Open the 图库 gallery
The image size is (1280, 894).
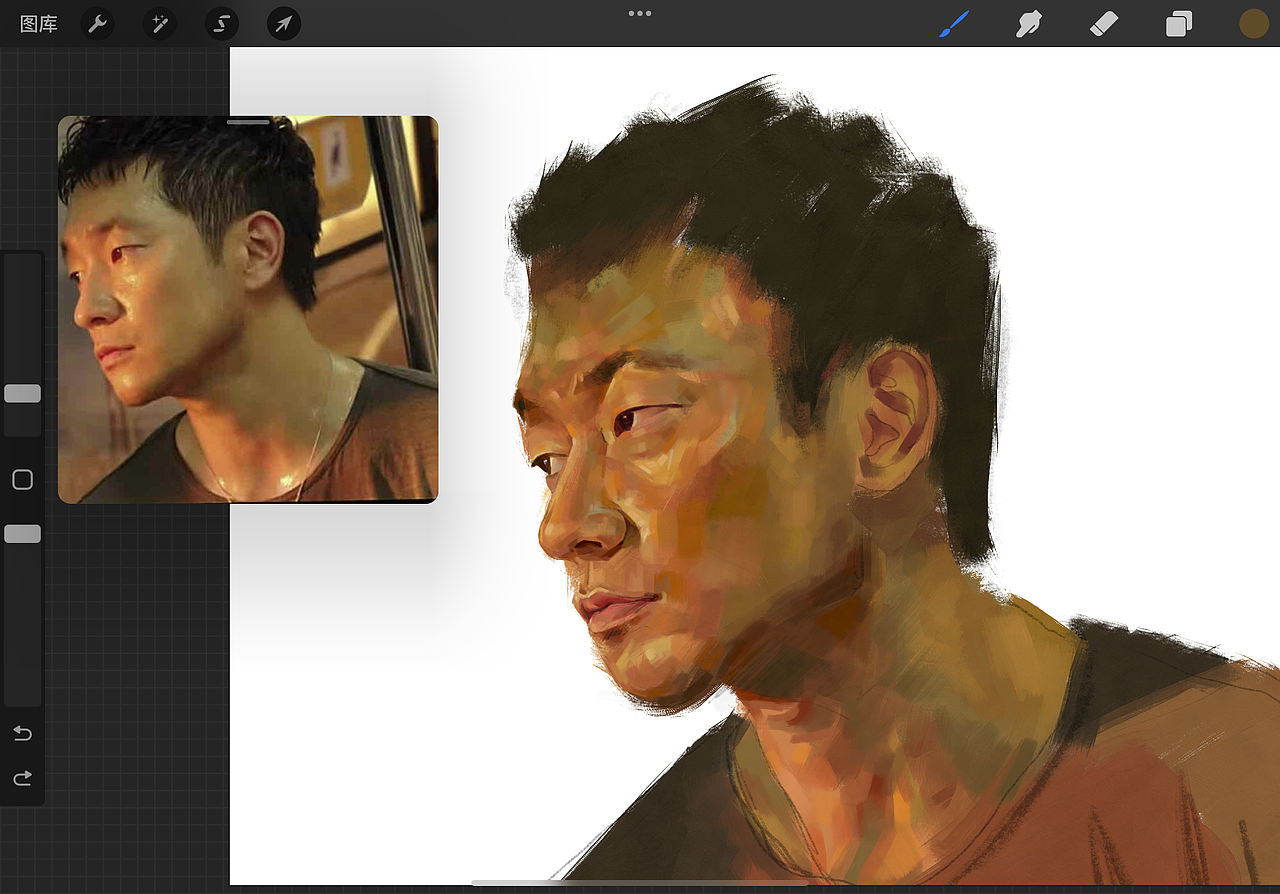(39, 24)
